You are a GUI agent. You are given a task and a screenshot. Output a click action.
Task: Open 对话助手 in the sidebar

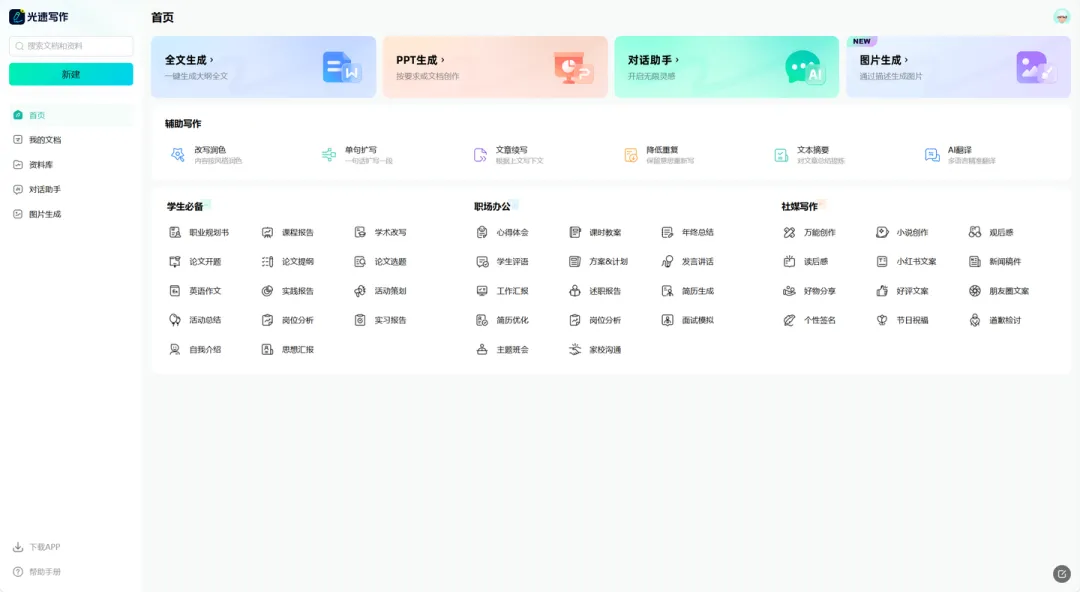(x=71, y=190)
